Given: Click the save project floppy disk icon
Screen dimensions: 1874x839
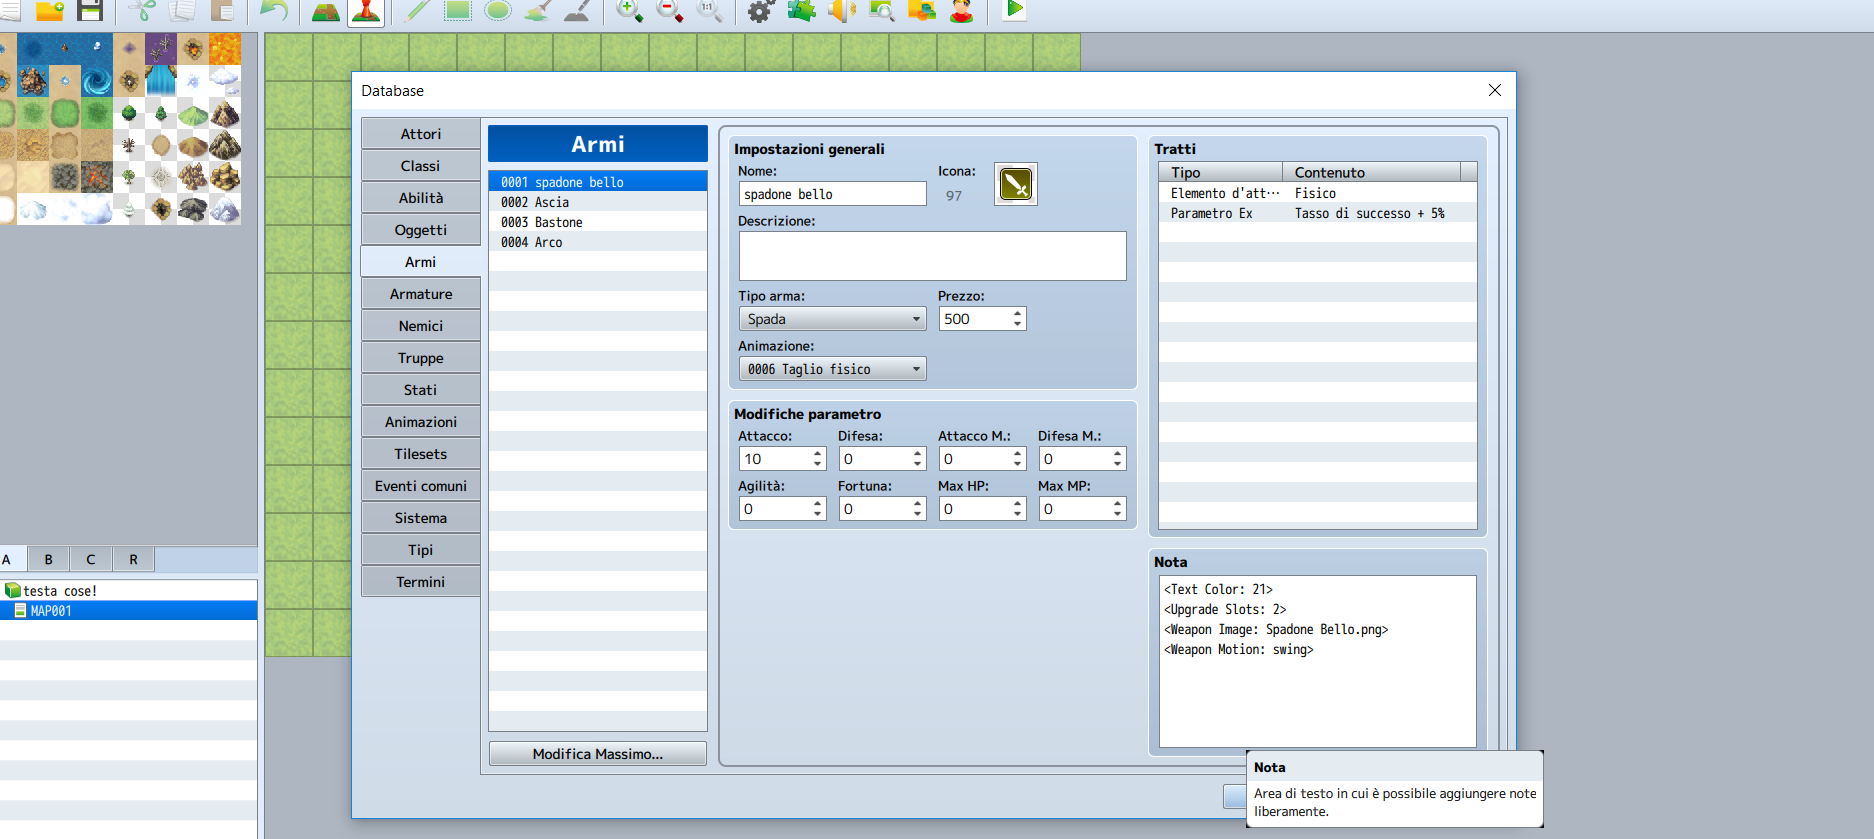Looking at the screenshot, I should 90,10.
